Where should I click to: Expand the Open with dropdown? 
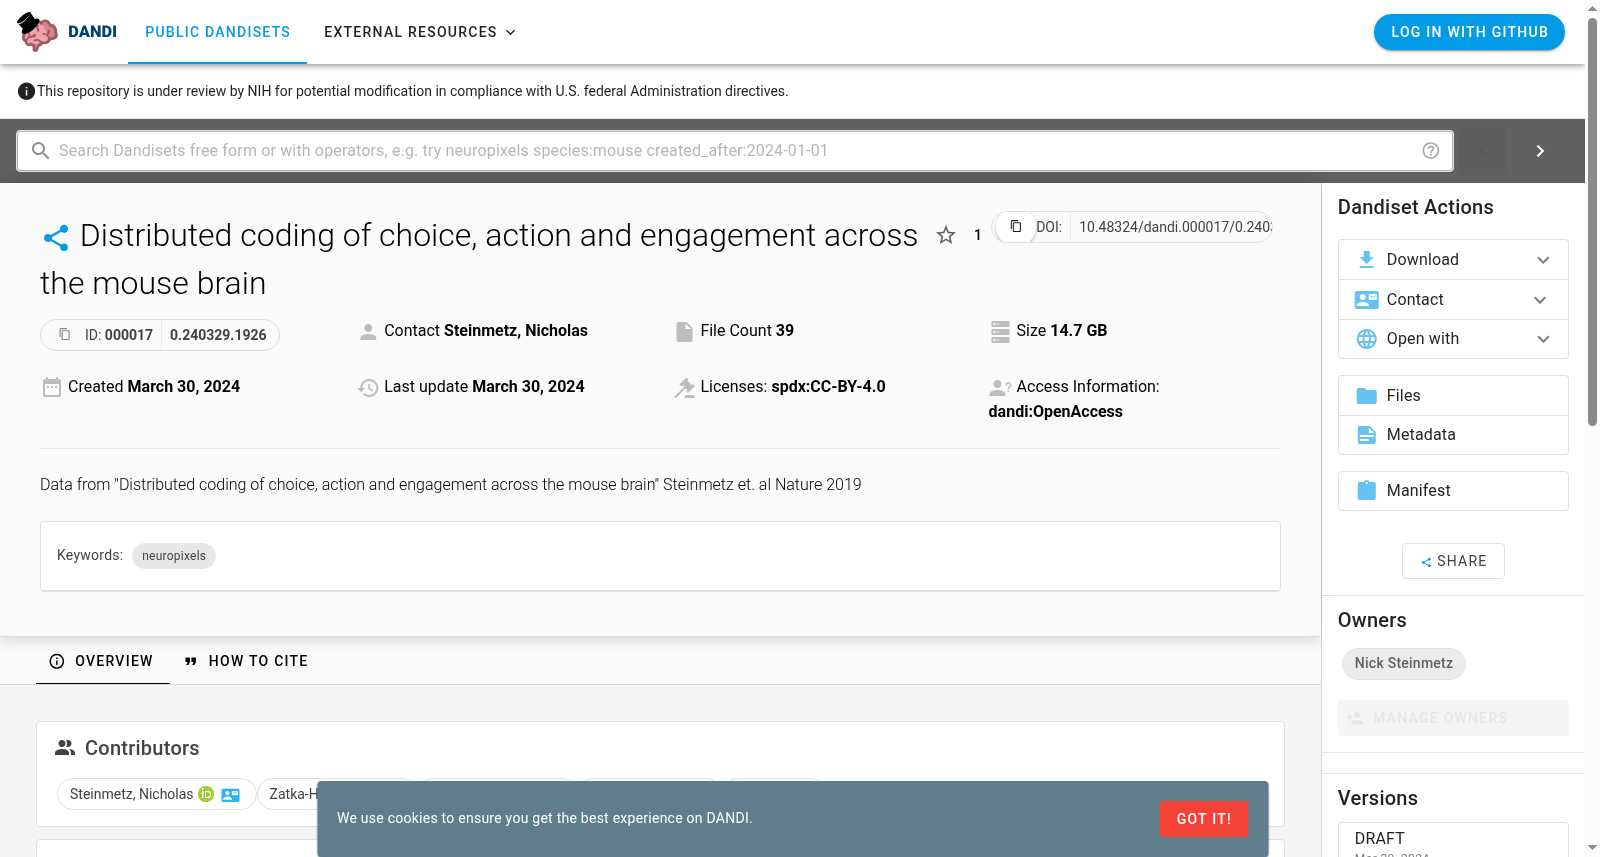coord(1453,339)
